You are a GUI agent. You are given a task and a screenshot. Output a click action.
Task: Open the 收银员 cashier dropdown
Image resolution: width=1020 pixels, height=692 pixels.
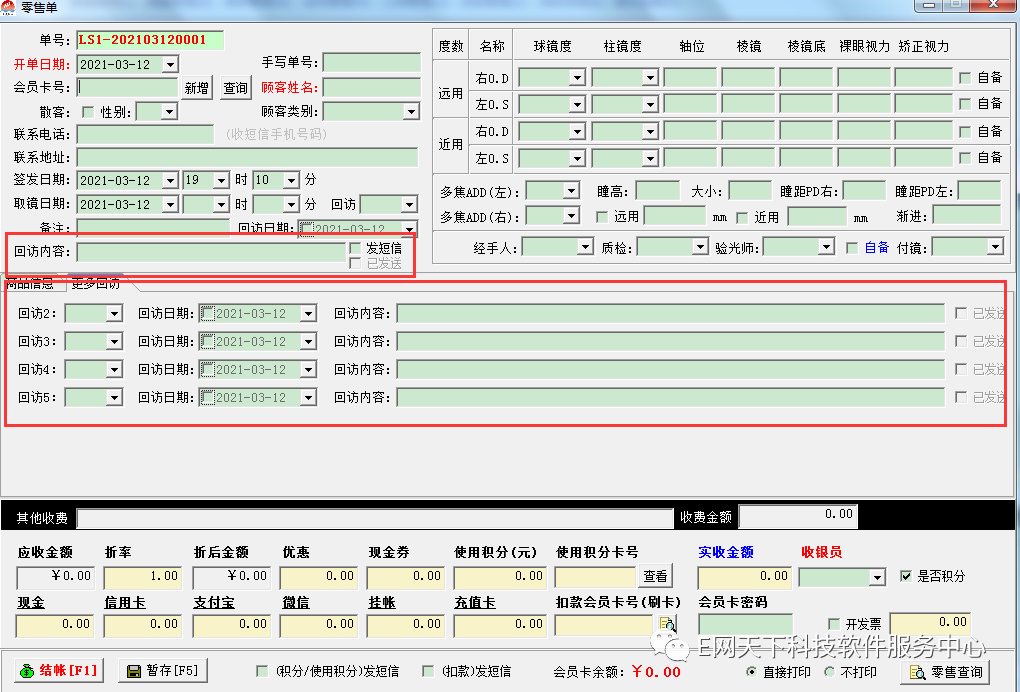(x=877, y=577)
